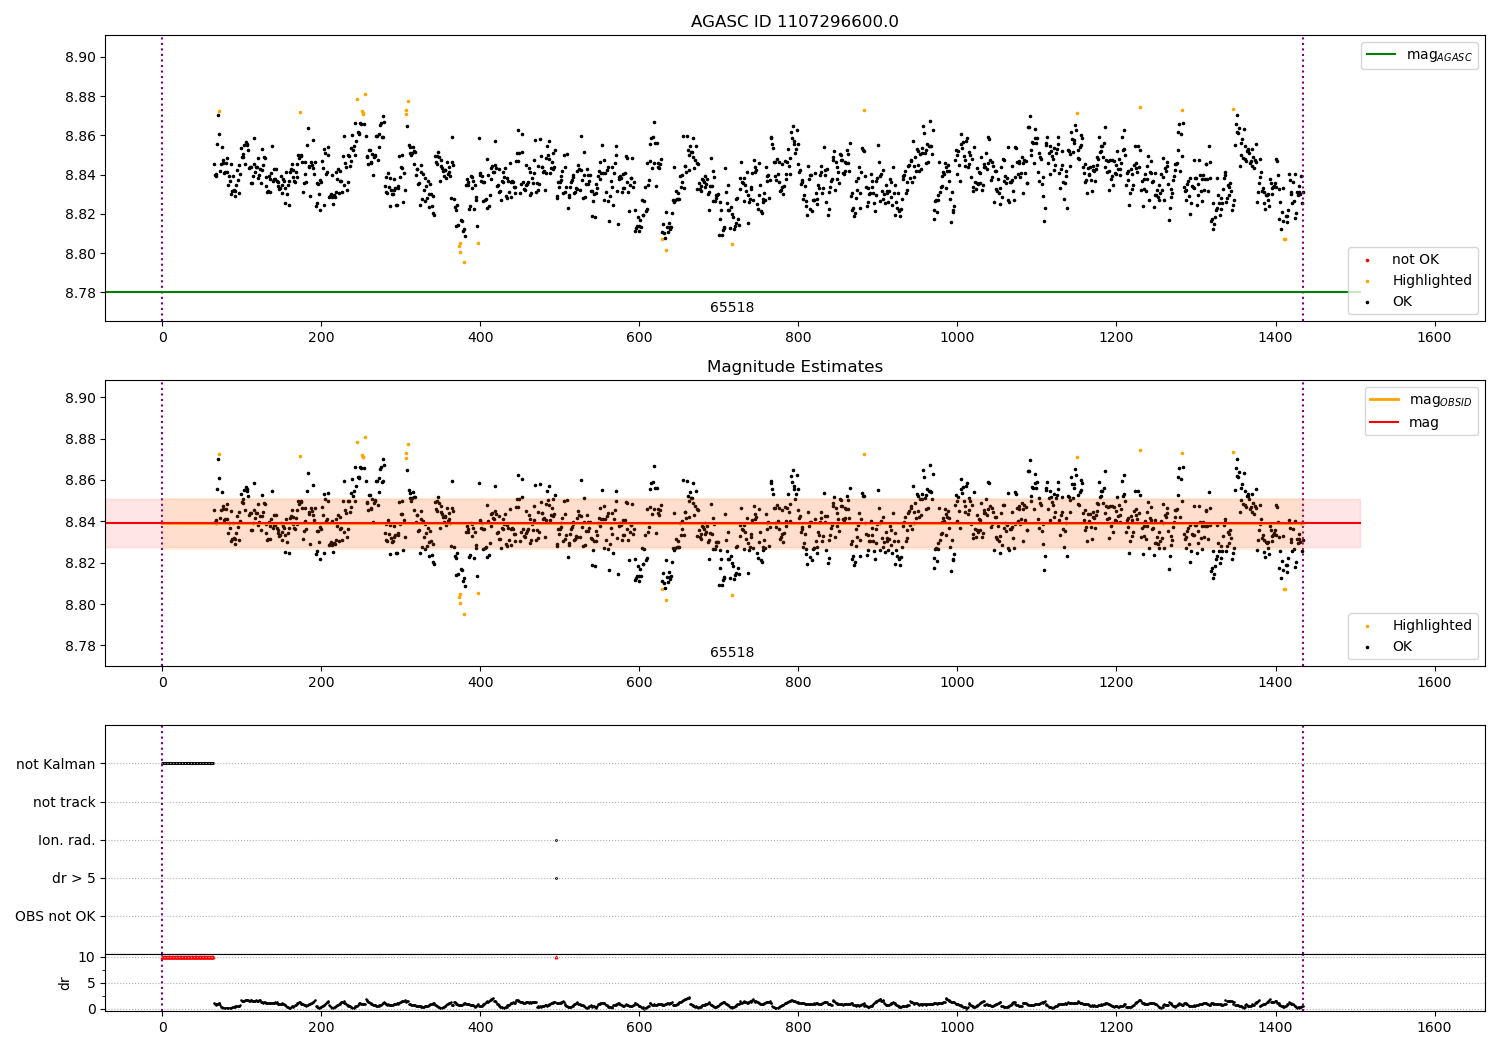Click the 'Magnitude Estimates' plot title
This screenshot has height=1050, width=1500.
(x=794, y=367)
